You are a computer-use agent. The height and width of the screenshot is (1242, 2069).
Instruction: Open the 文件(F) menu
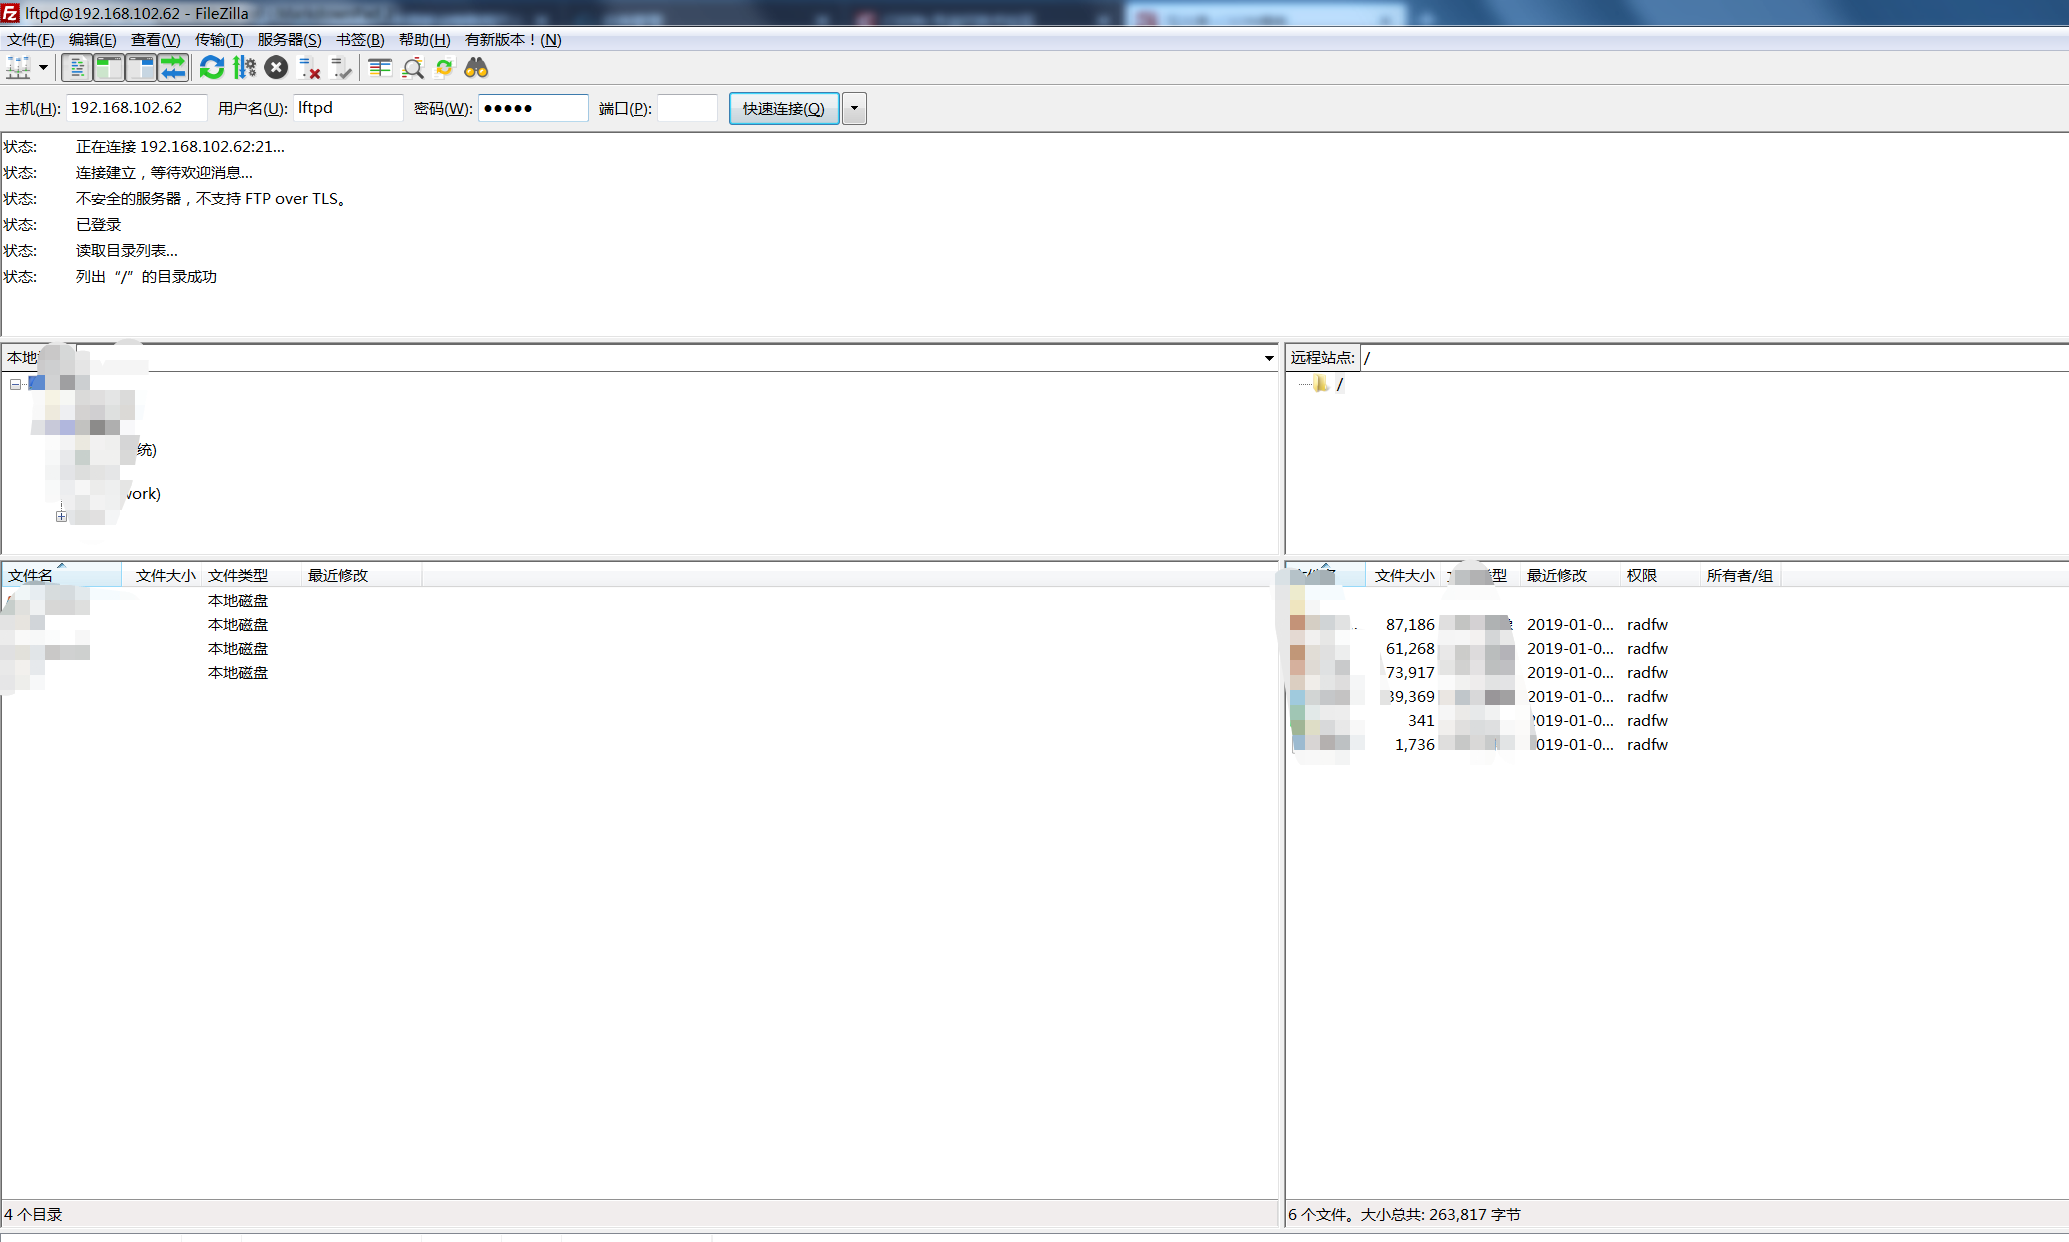[31, 40]
